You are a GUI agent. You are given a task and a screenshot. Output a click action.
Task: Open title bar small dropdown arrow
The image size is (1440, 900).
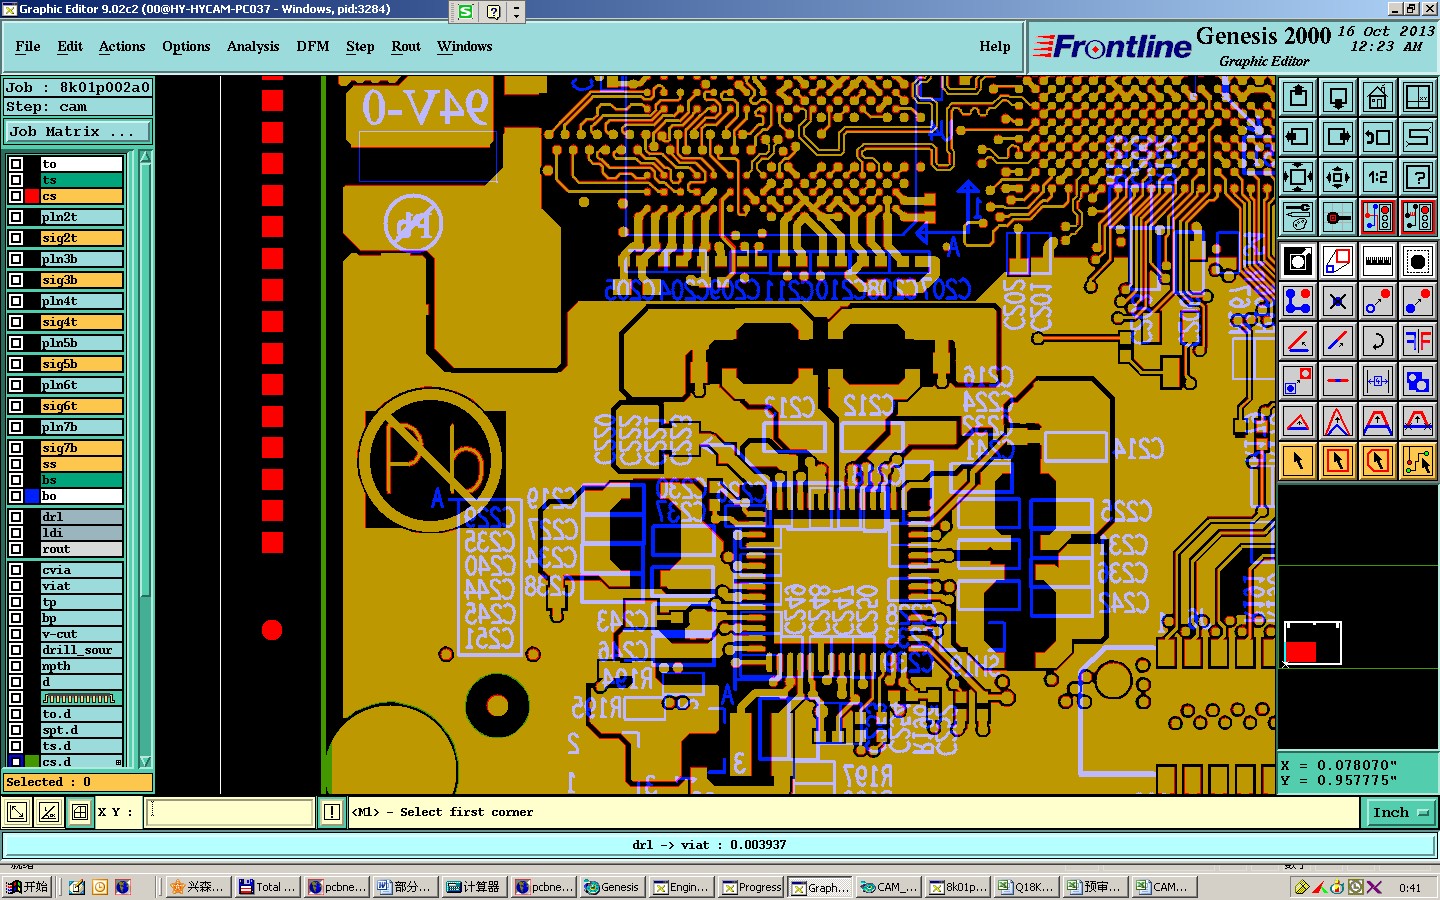[x=516, y=12]
